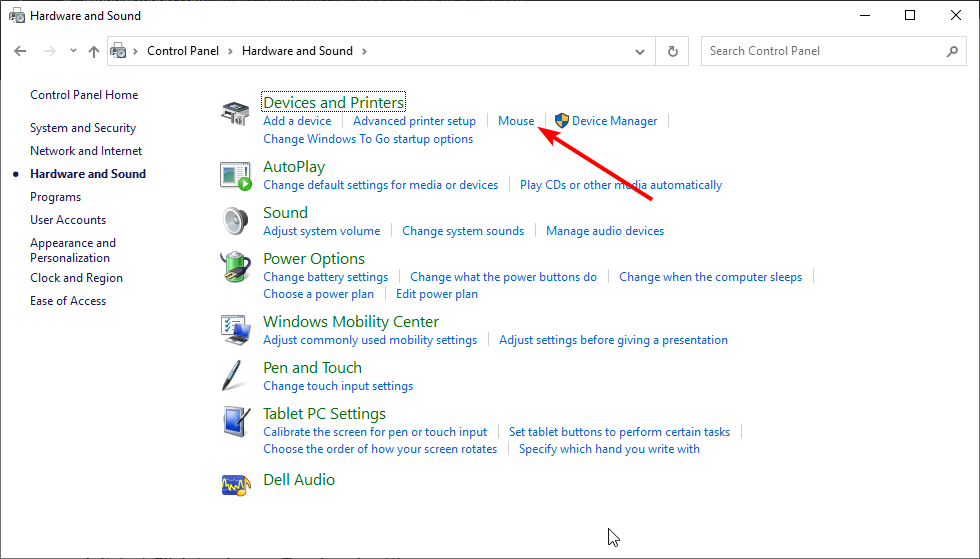Click the Power Options battery icon
Image resolution: width=980 pixels, height=559 pixels.
[x=235, y=267]
